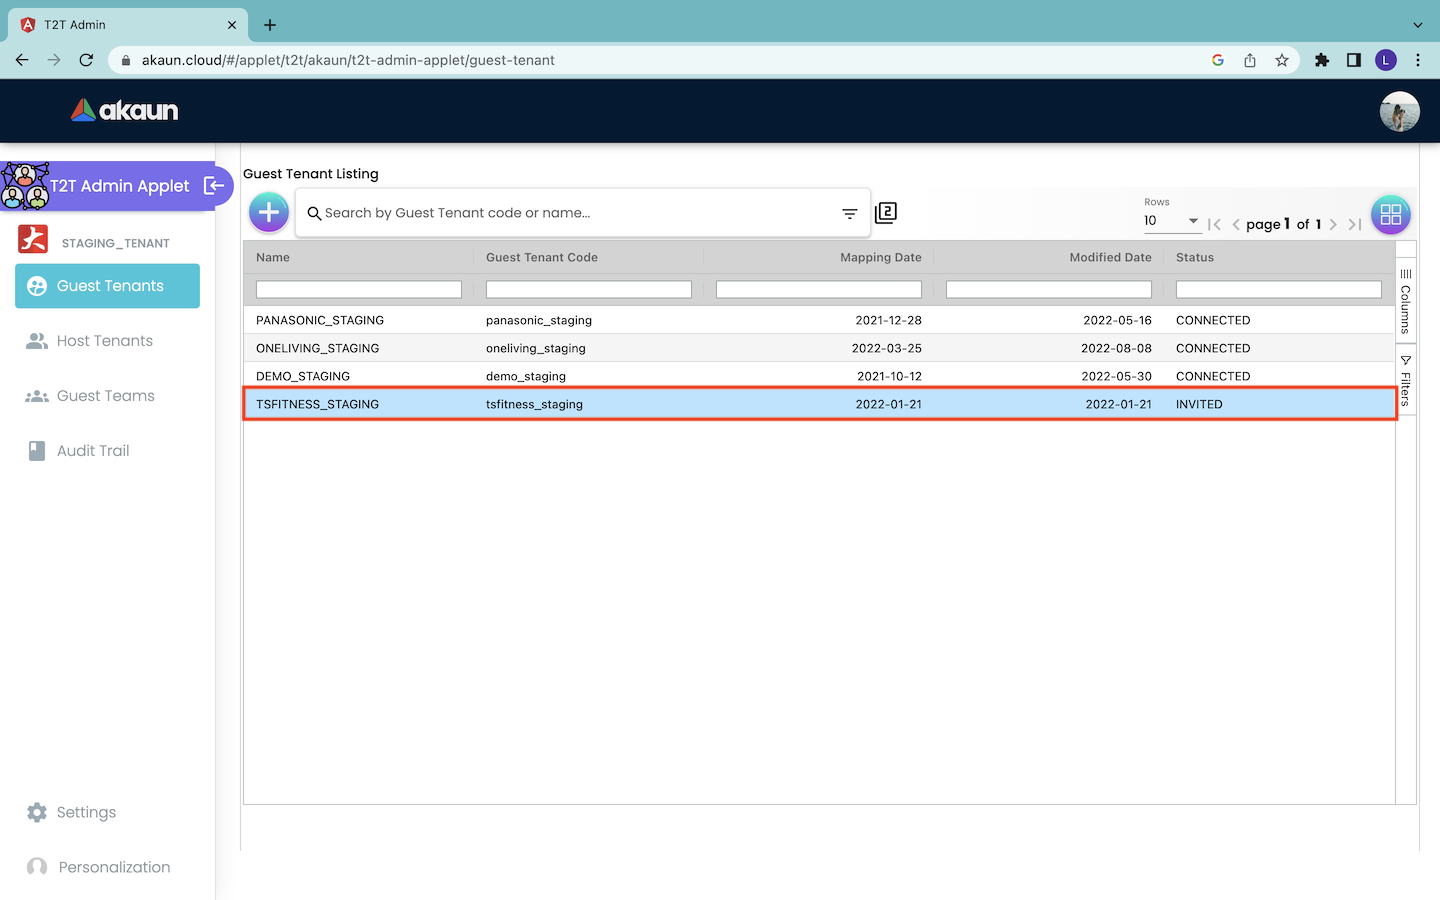Open Settings in the sidebar
Screen dimensions: 1440x900
[x=86, y=812]
